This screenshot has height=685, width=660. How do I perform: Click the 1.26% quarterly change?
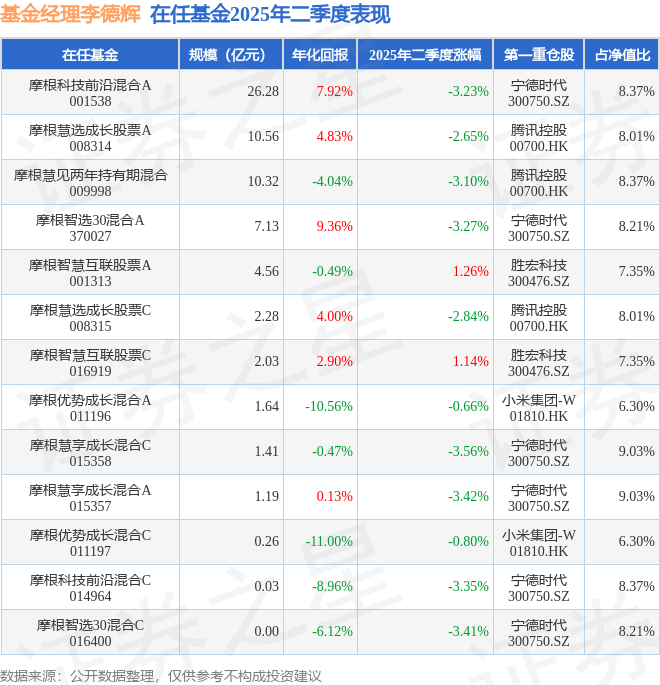[x=471, y=271]
